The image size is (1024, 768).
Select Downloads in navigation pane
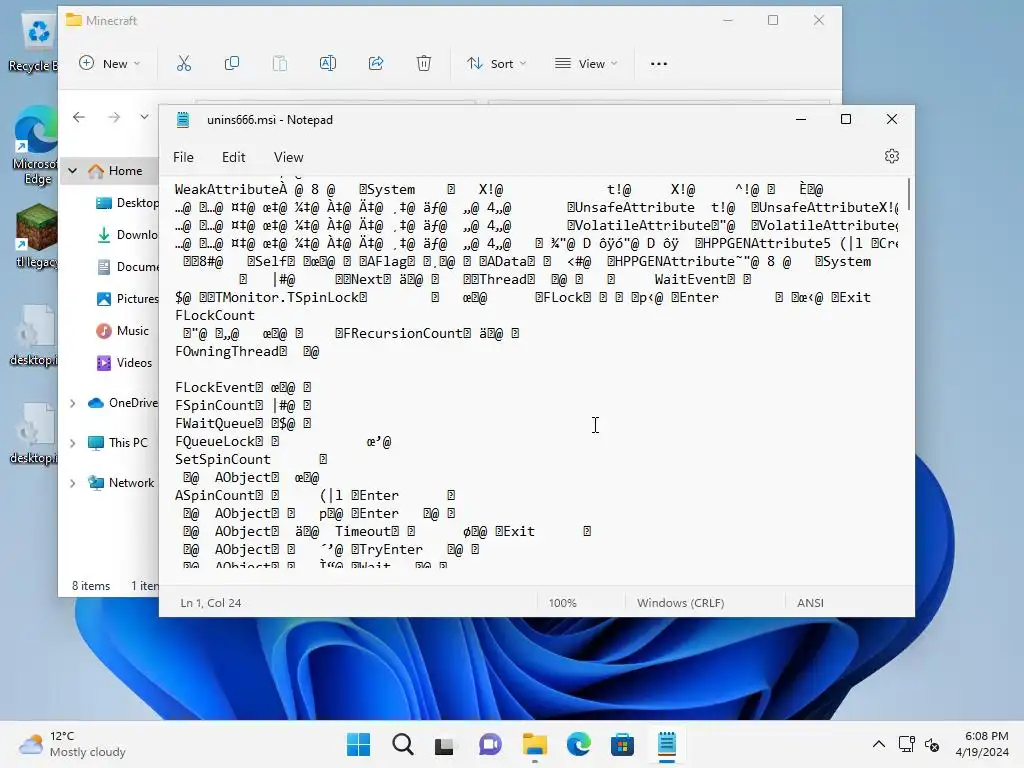[127, 235]
